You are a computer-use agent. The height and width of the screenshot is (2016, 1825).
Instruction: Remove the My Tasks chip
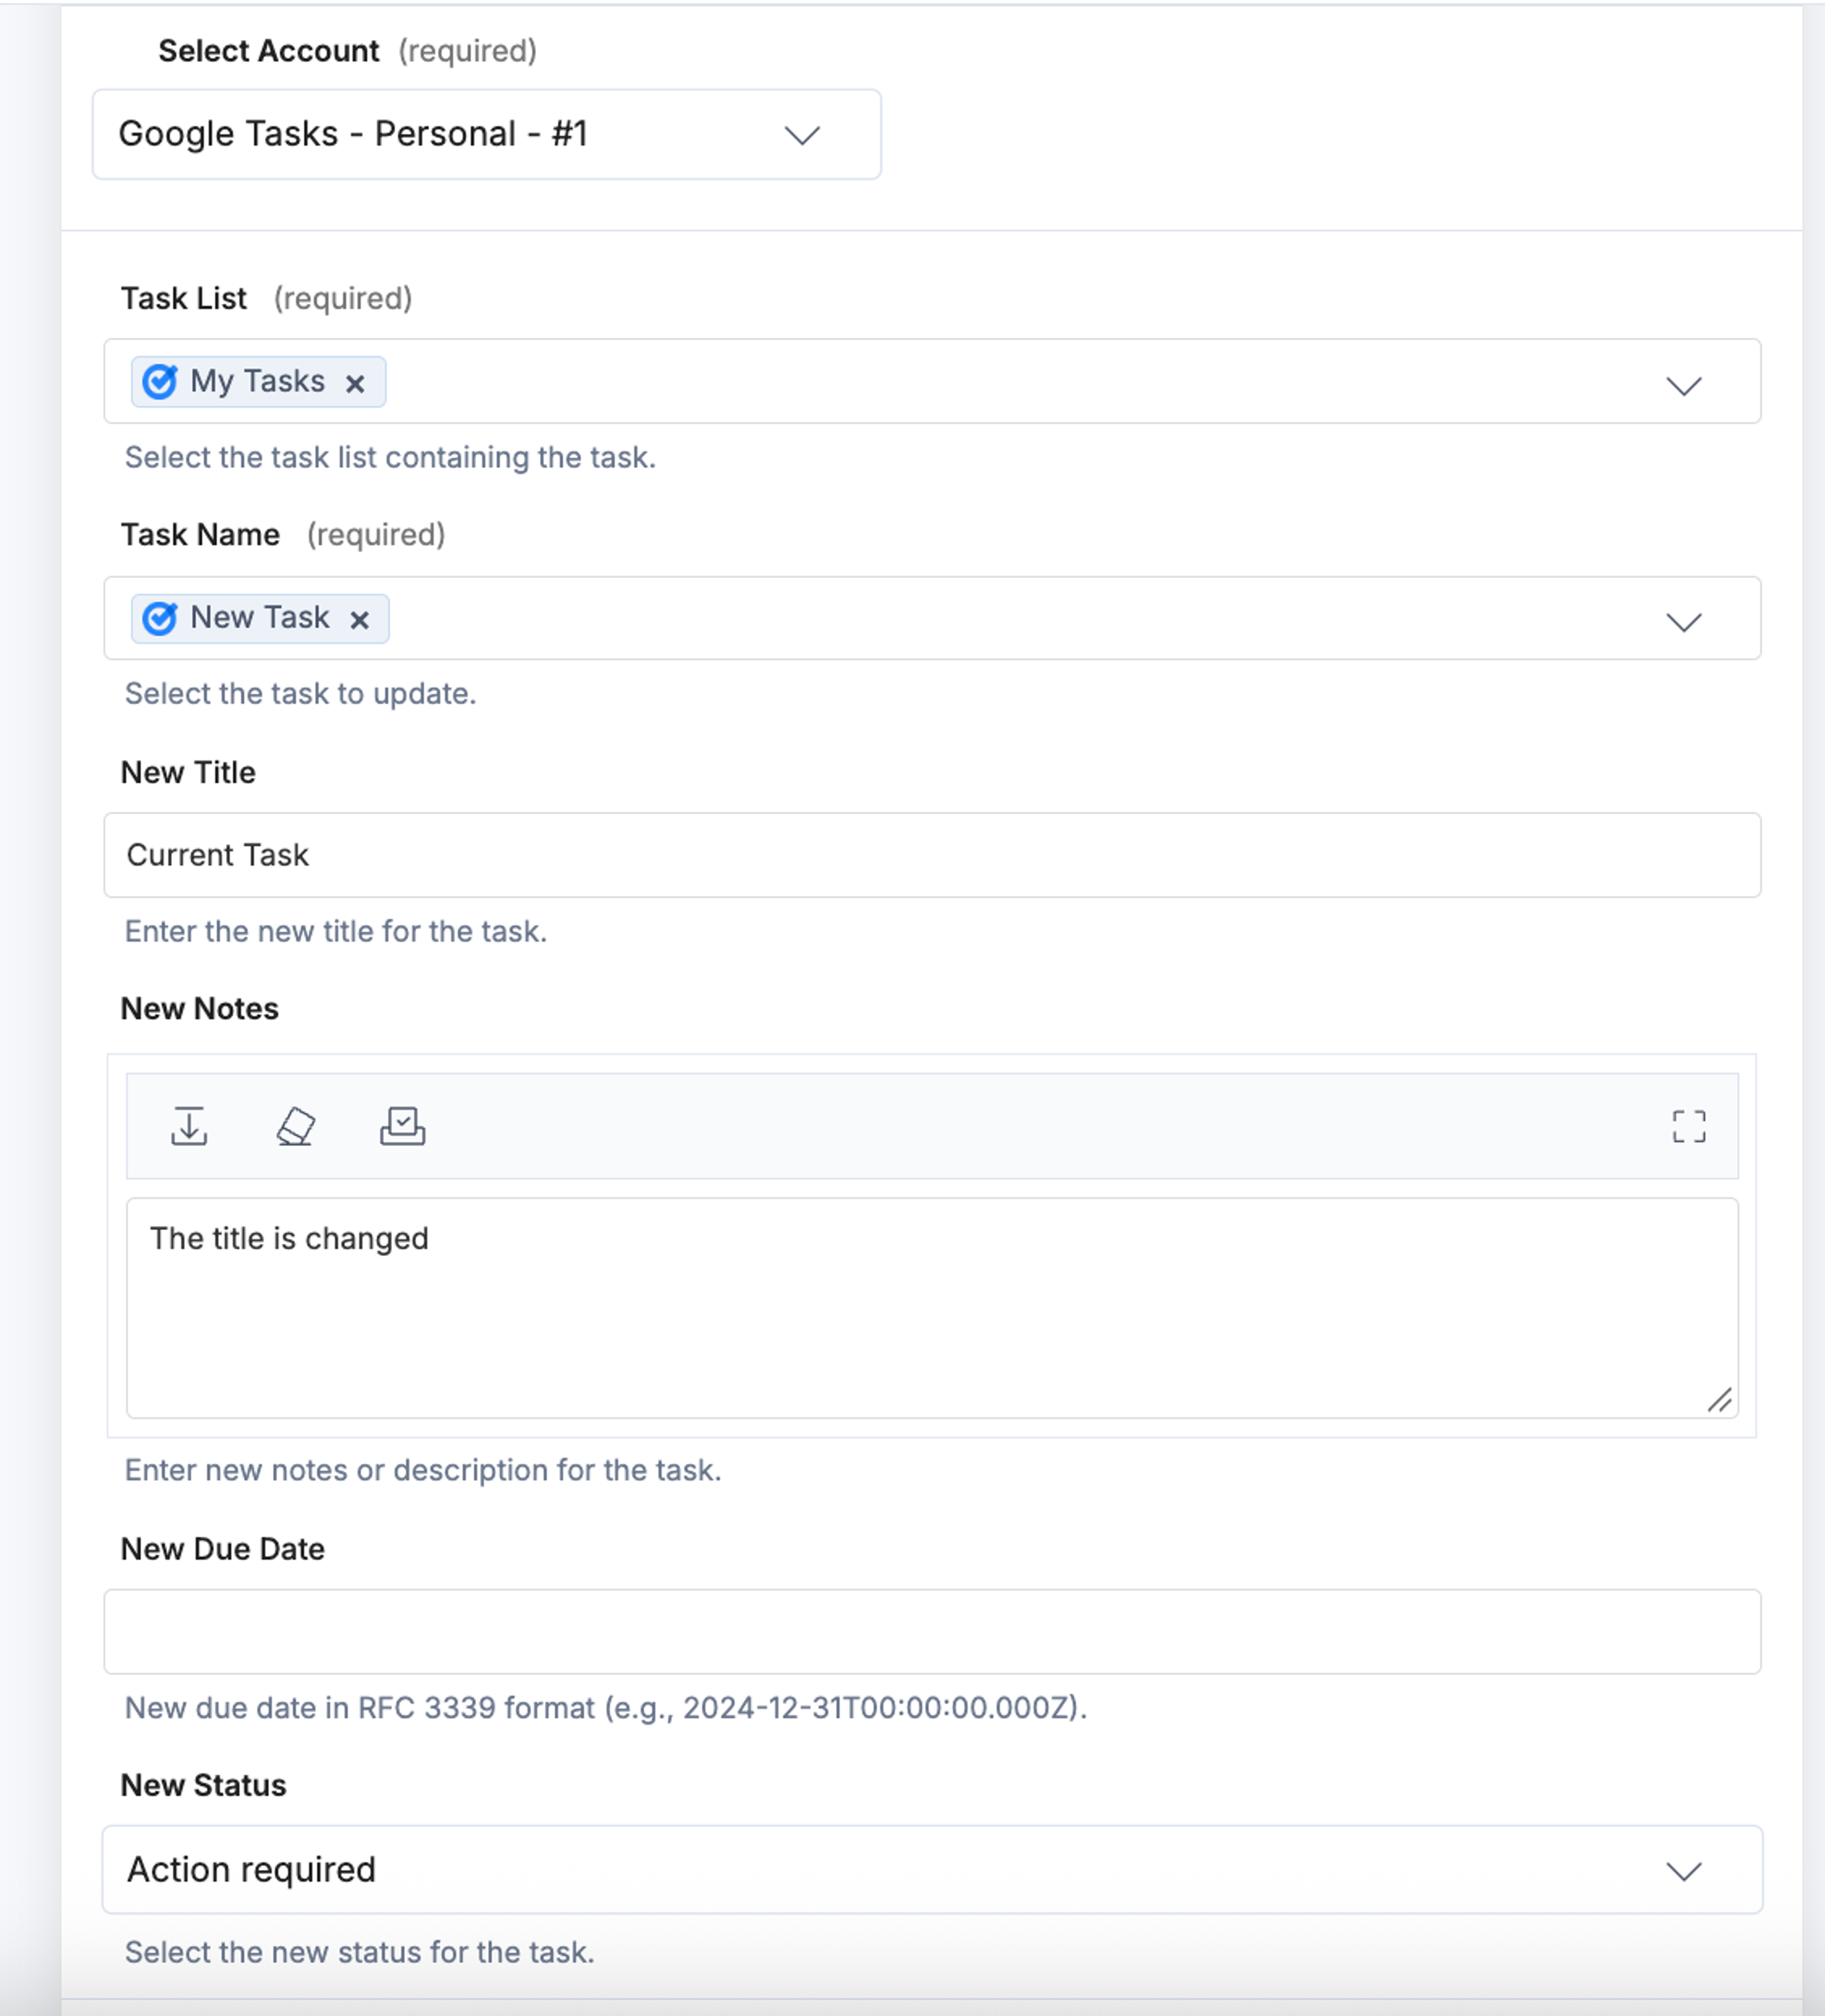(354, 384)
